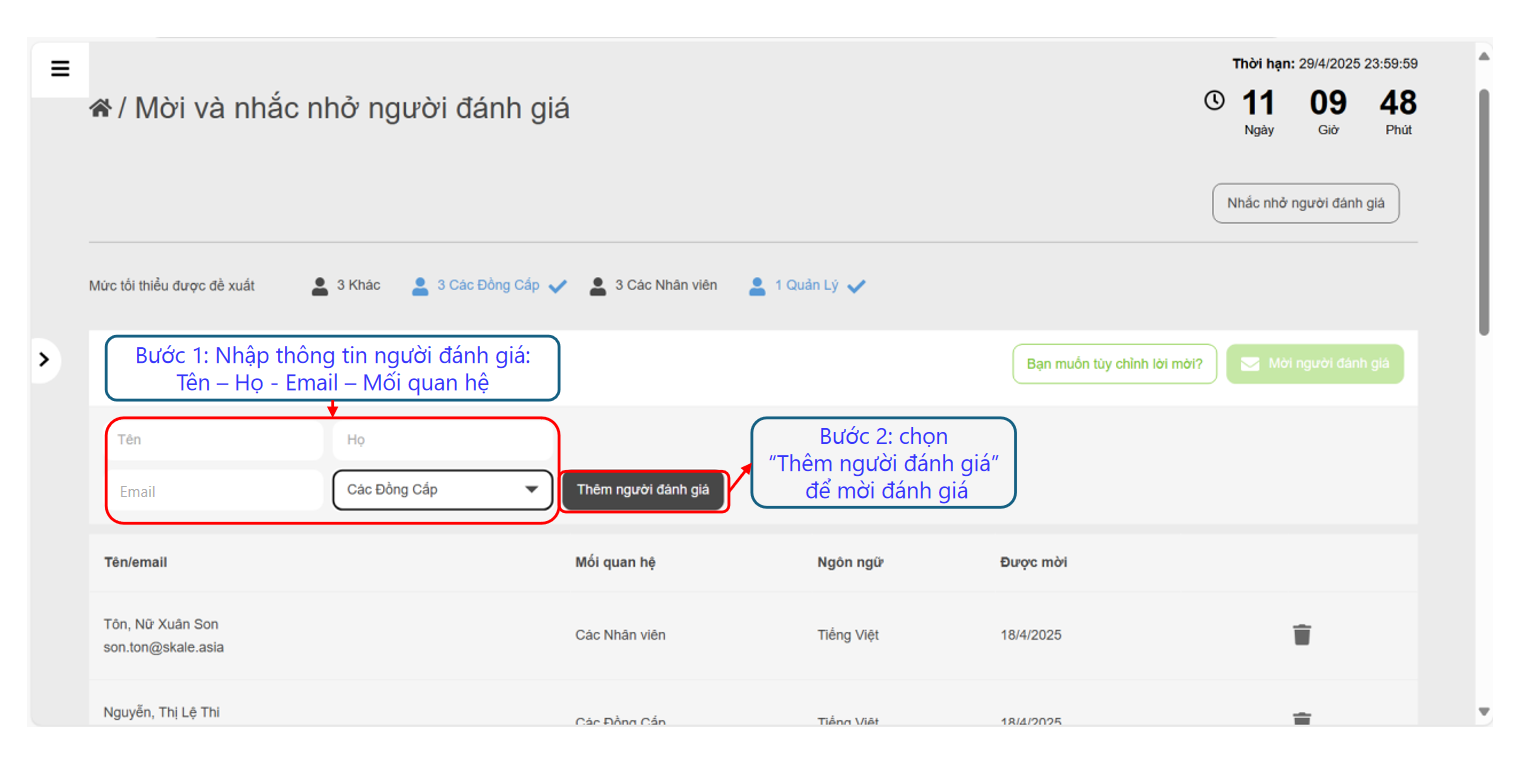Click the Email input field
The width and height of the screenshot is (1518, 761).
[x=215, y=491]
